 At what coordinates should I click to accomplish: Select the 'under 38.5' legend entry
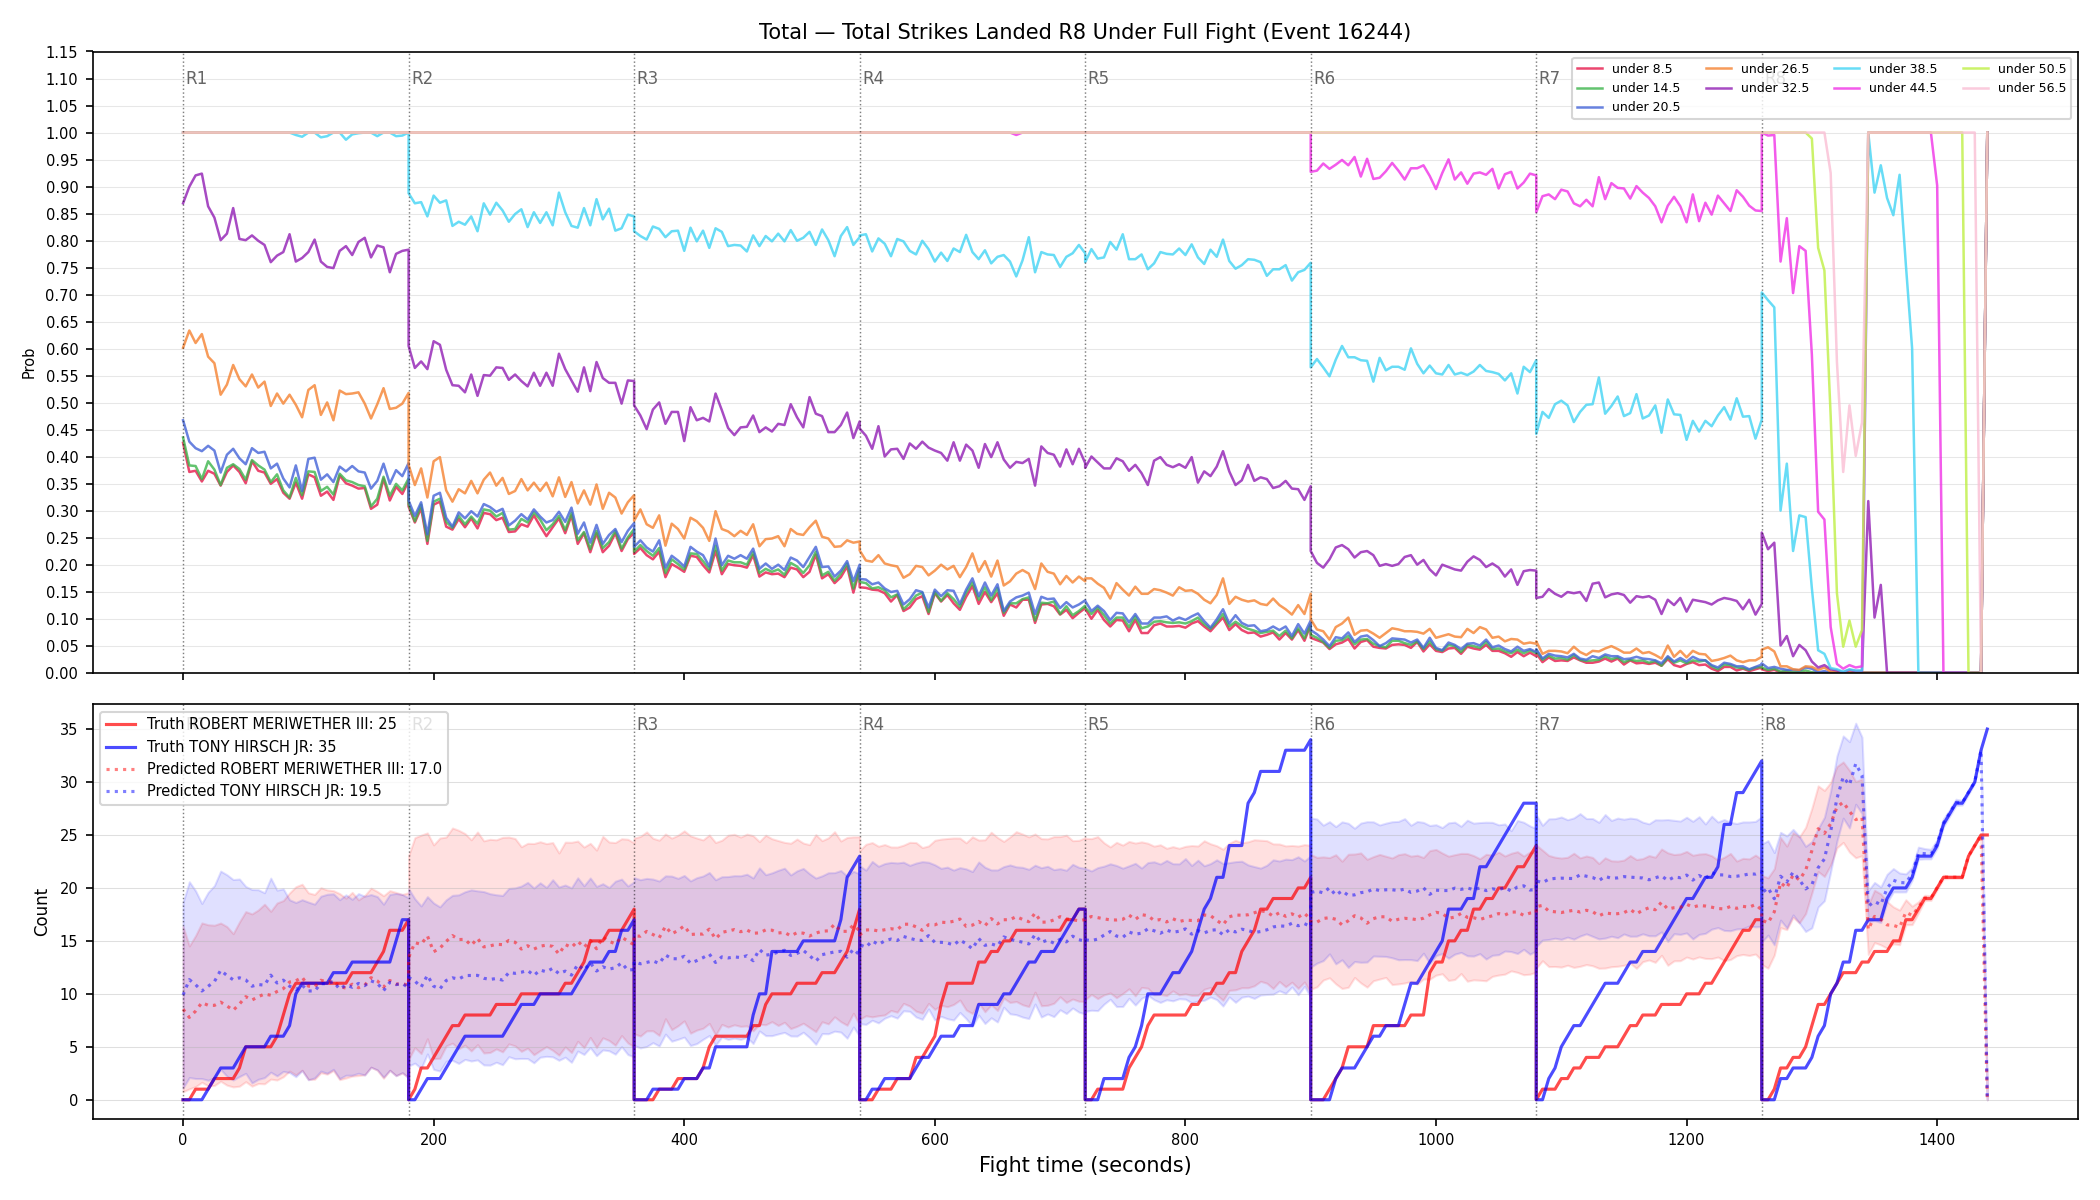pyautogui.click(x=1885, y=69)
